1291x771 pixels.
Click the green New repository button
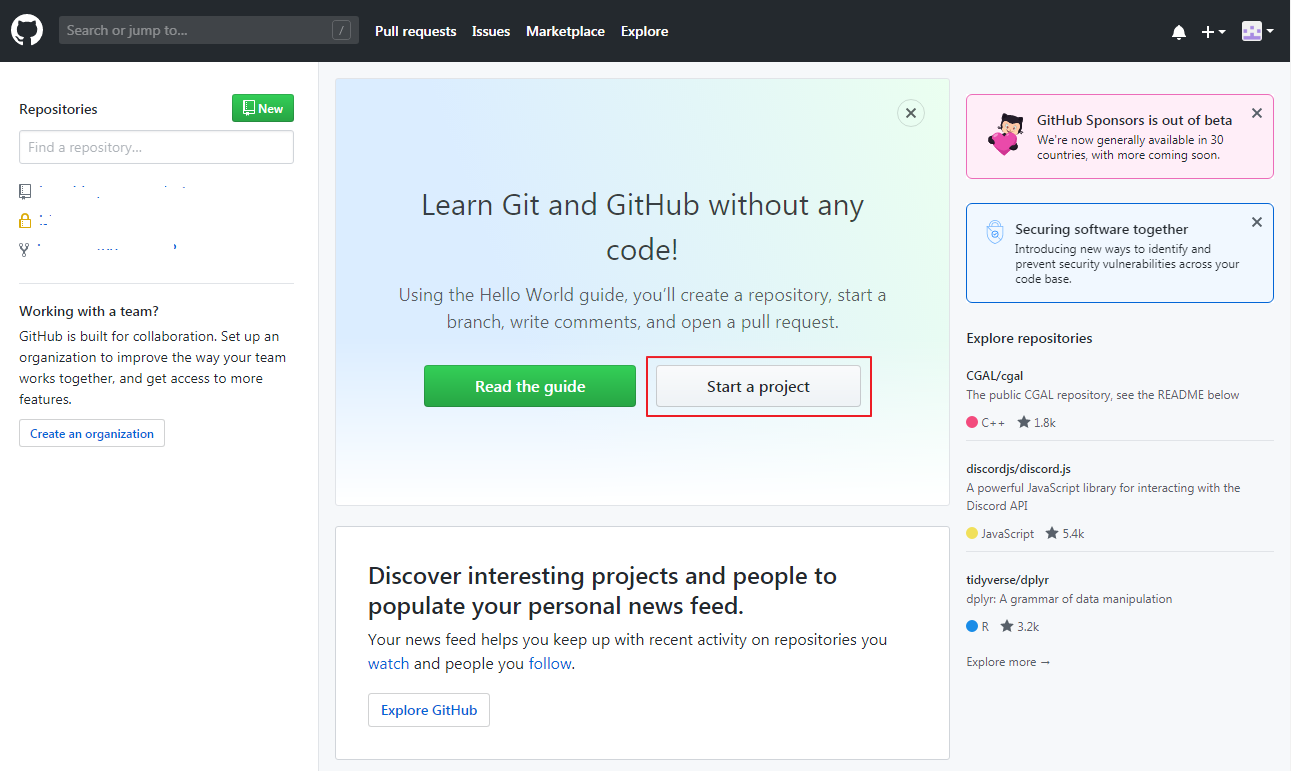tap(263, 108)
